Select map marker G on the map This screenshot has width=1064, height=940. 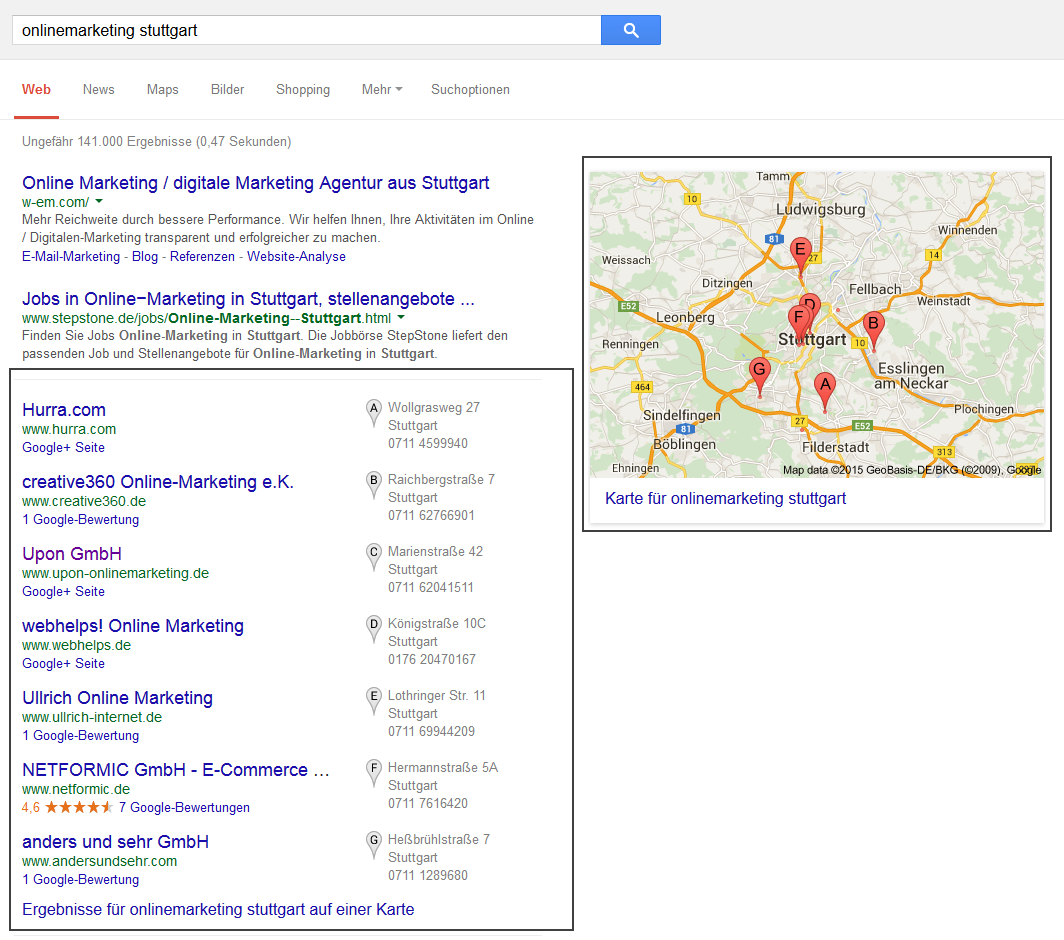pyautogui.click(x=759, y=371)
